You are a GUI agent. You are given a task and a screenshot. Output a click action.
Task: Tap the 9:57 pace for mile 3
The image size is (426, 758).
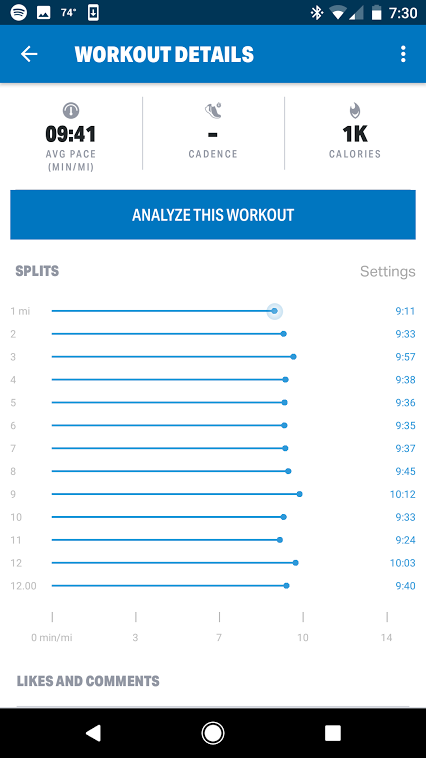(405, 357)
